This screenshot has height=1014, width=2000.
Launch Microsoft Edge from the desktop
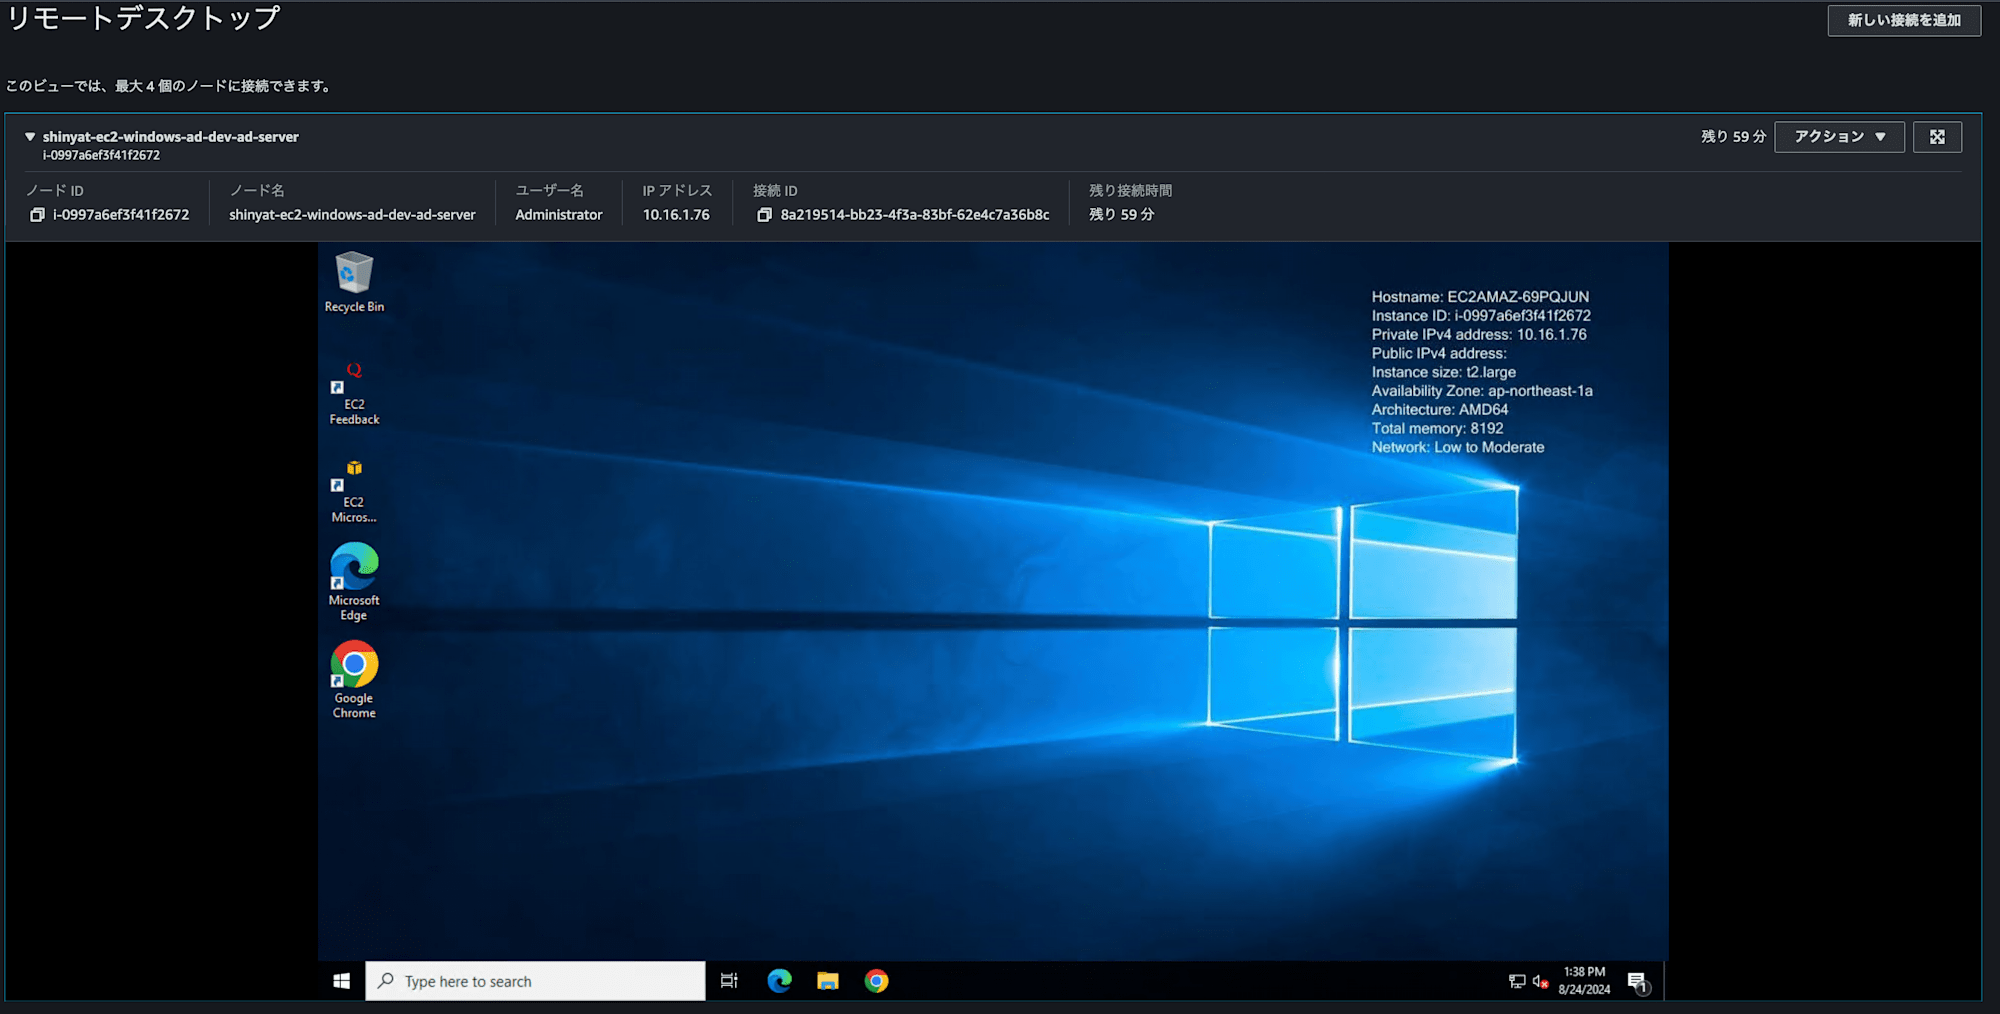coord(354,582)
